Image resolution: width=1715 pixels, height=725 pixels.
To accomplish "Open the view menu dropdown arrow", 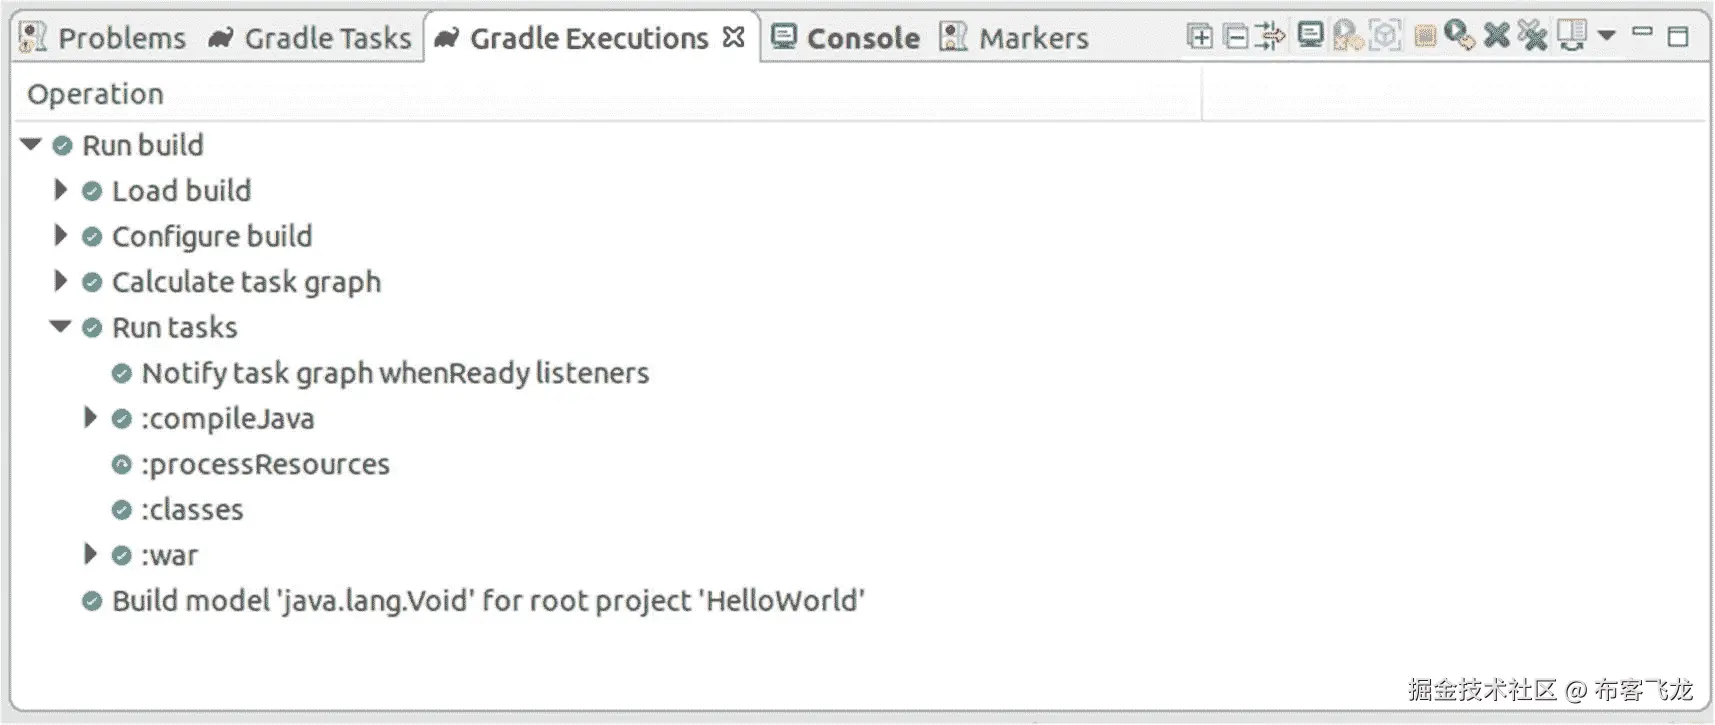I will tap(1607, 35).
